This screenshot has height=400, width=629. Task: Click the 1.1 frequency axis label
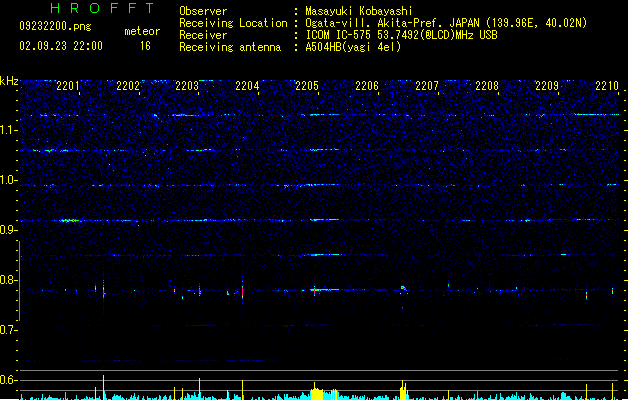point(9,130)
